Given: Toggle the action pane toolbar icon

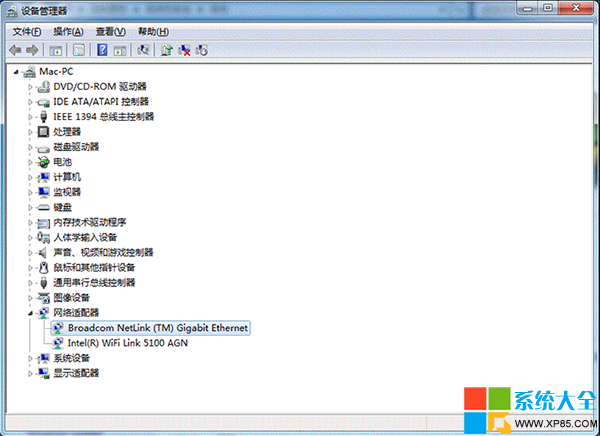Looking at the screenshot, I should click(120, 50).
